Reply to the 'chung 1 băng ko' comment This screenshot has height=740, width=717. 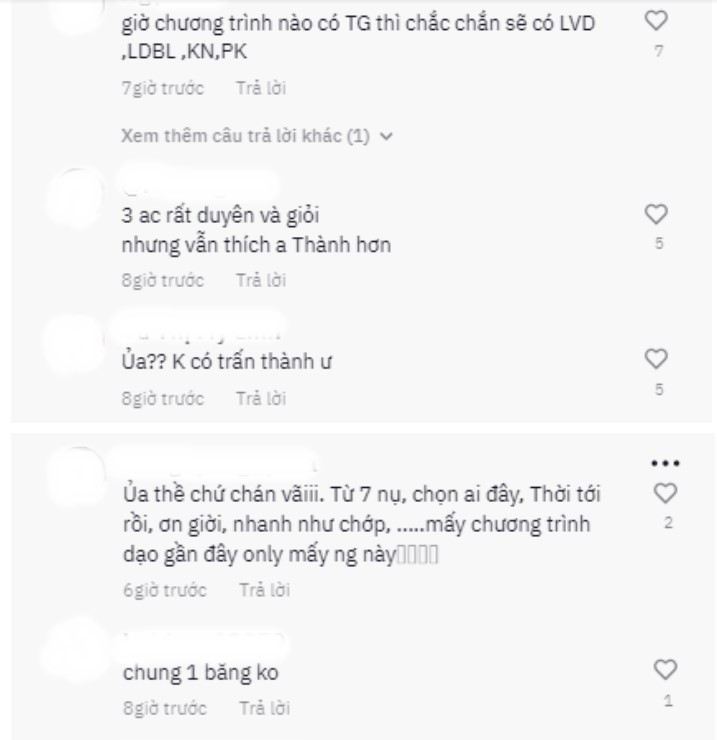pos(264,708)
